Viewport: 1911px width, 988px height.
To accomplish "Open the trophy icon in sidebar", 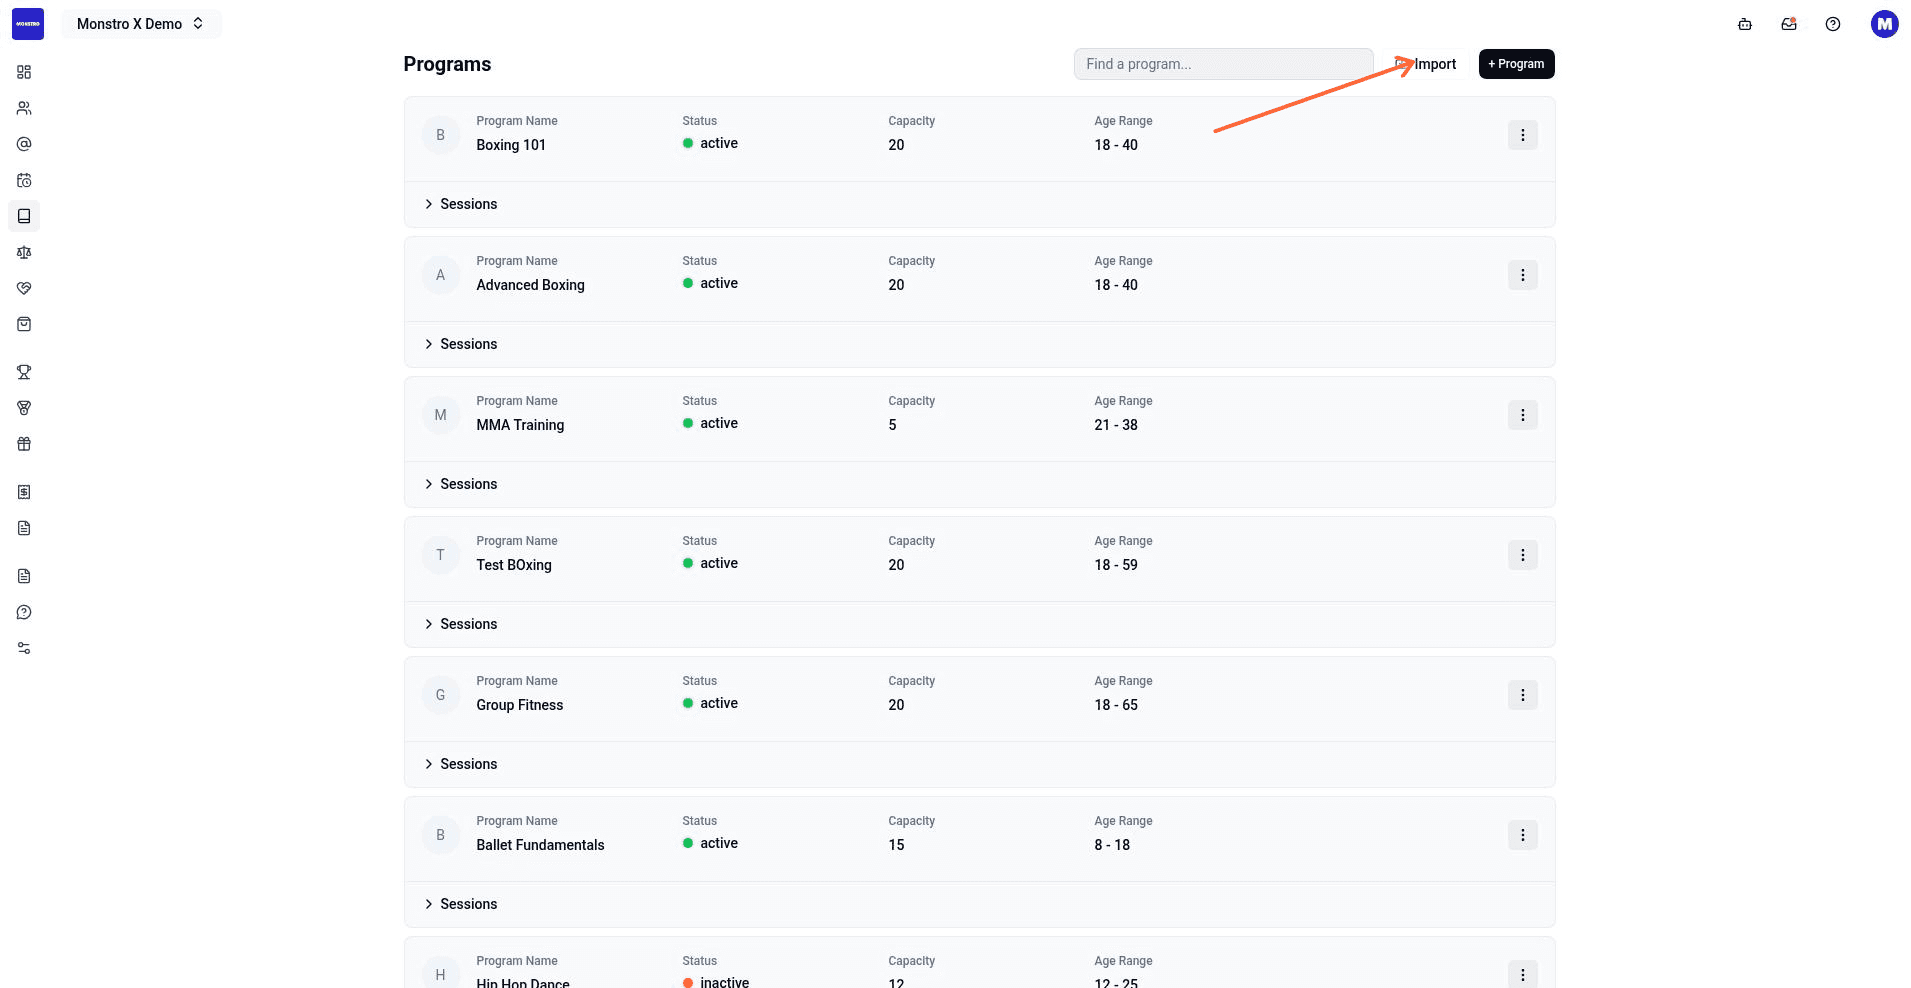I will [24, 372].
